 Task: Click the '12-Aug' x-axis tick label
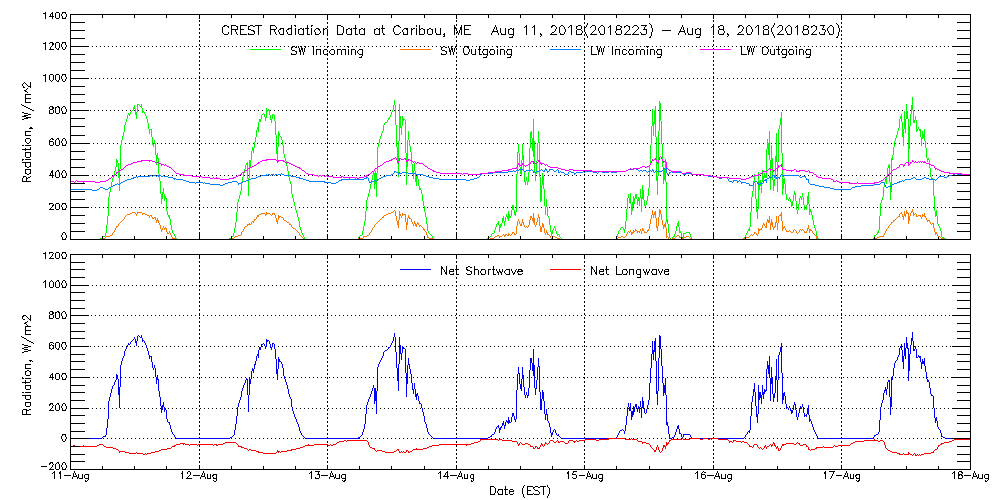pyautogui.click(x=200, y=478)
